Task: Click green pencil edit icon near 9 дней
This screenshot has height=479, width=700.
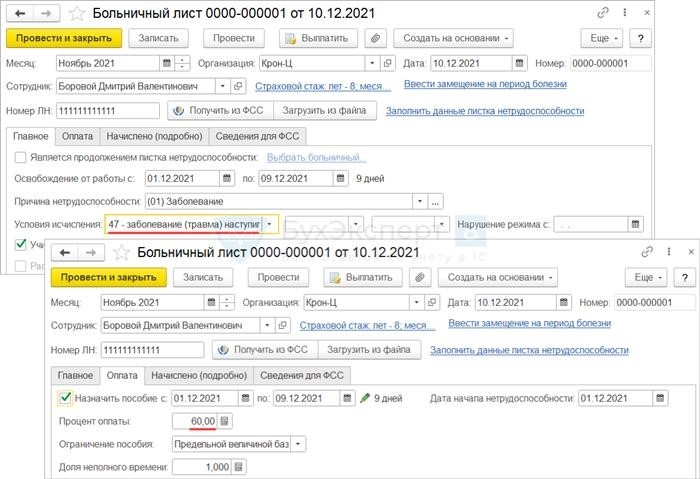Action: (x=365, y=398)
